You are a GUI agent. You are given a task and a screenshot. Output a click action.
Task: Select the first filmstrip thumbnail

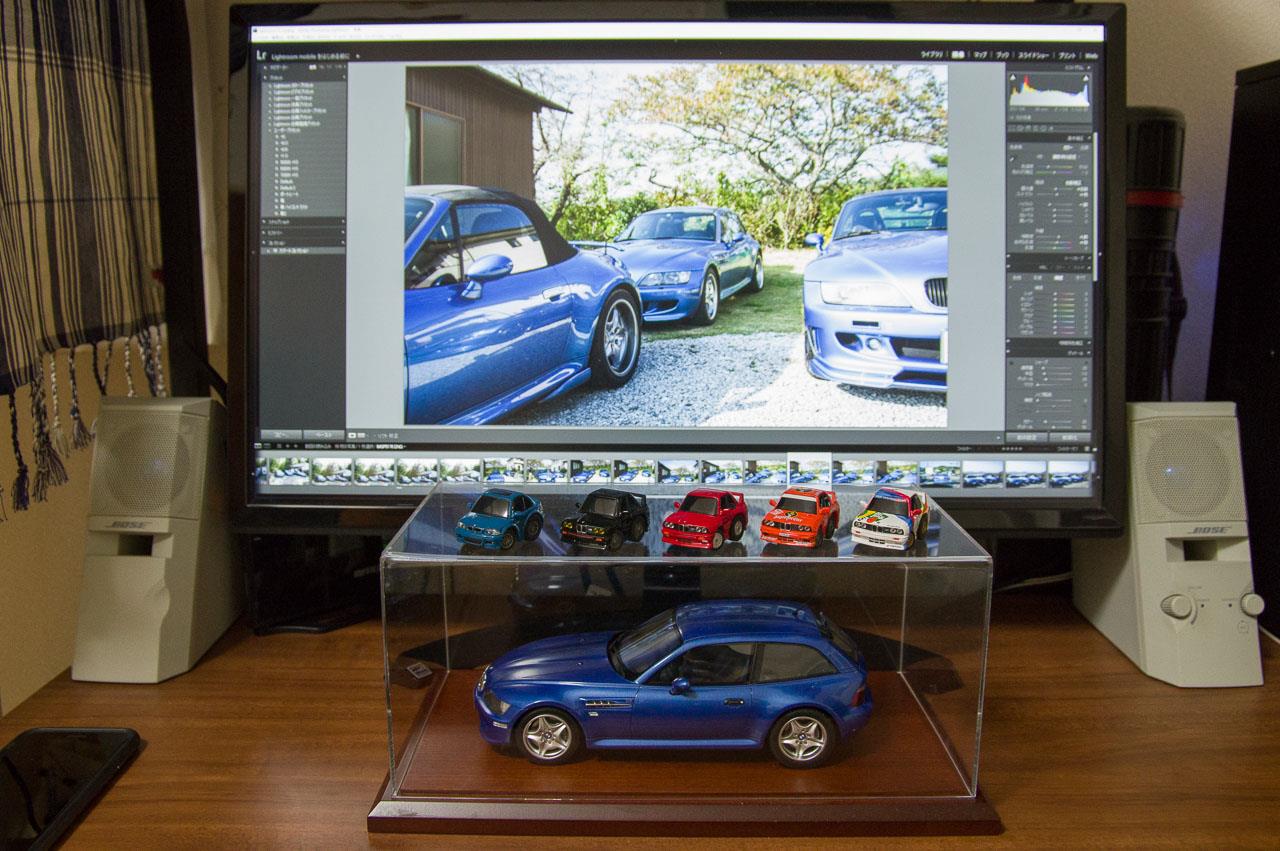pyautogui.click(x=288, y=471)
